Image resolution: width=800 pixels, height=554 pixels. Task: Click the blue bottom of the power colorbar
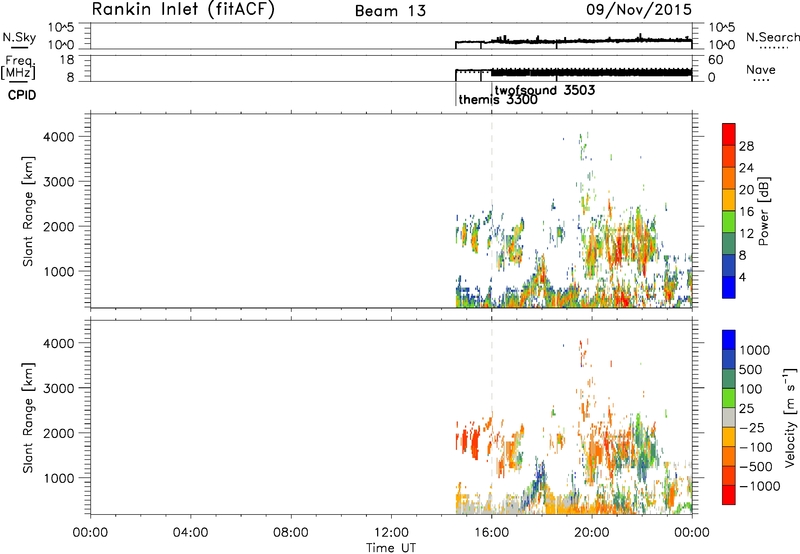[729, 287]
